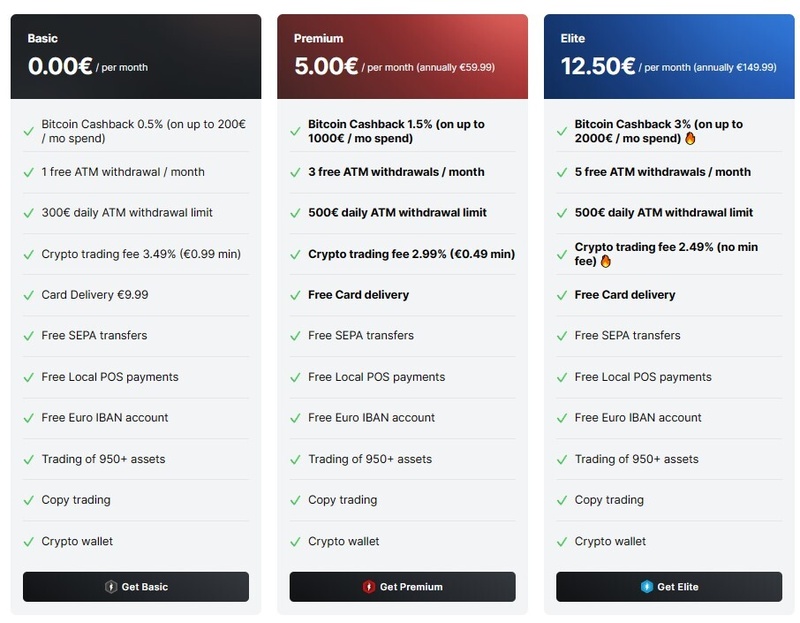Click the checkmark next to Elite Copy trading

562,501
